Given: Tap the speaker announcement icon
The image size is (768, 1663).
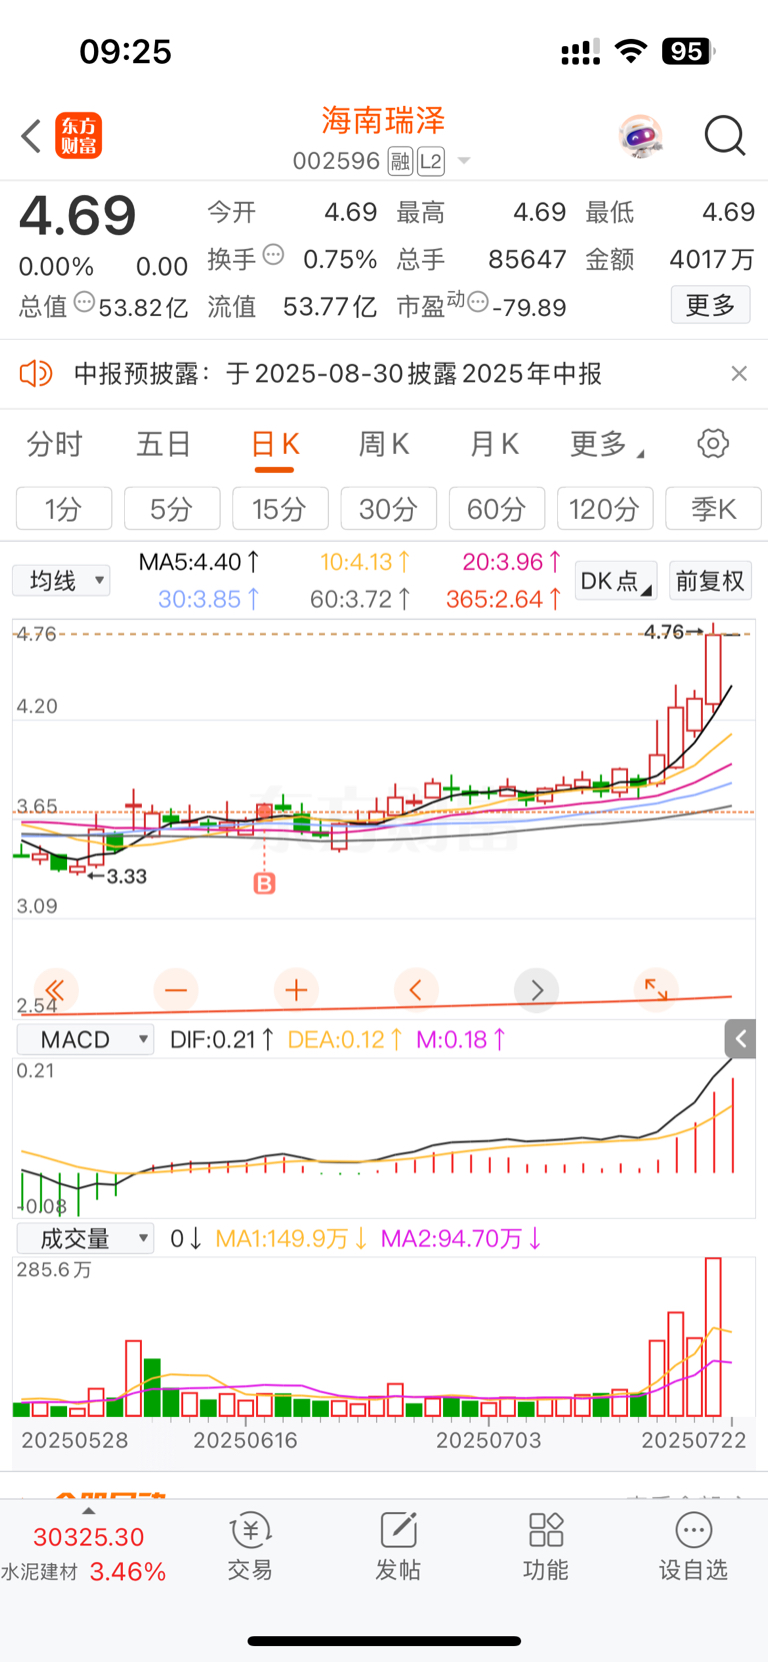Looking at the screenshot, I should coord(36,374).
